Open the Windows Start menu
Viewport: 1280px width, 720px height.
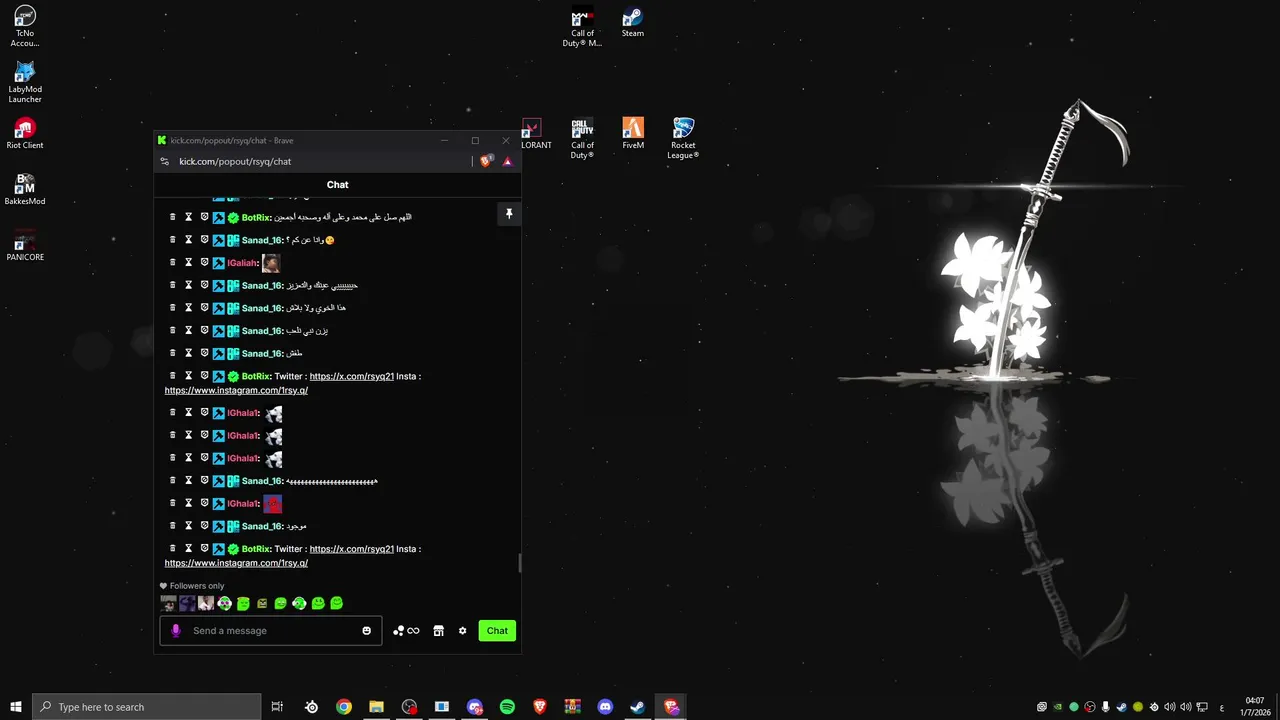pyautogui.click(x=15, y=707)
